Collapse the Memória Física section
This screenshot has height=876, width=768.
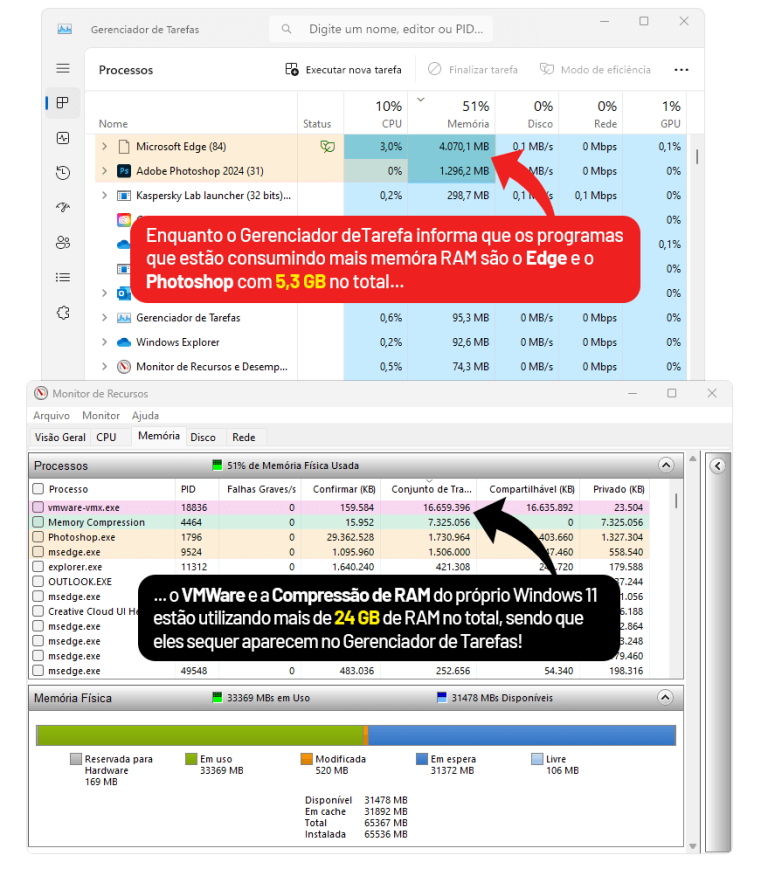tap(665, 697)
